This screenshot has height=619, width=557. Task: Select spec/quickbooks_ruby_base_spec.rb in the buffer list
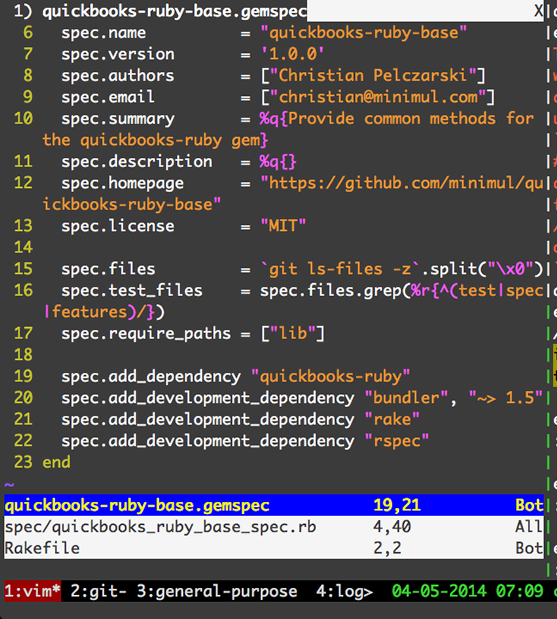(x=274, y=527)
